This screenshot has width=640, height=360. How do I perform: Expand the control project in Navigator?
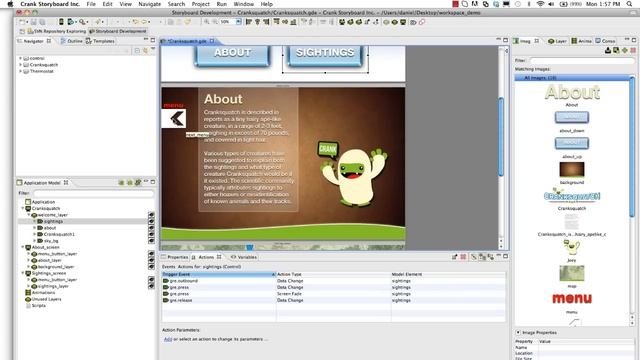[x=20, y=58]
